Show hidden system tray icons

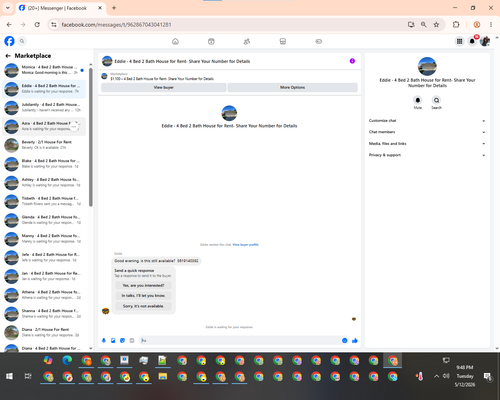click(436, 376)
